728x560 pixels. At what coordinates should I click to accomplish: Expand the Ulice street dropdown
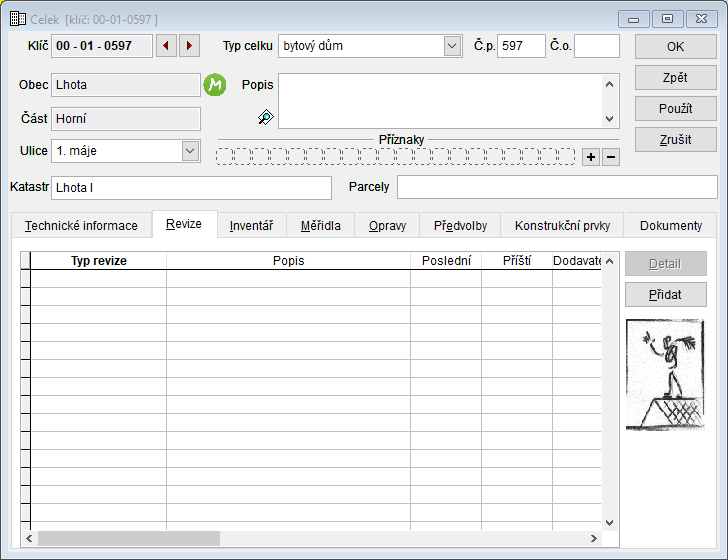[x=190, y=151]
